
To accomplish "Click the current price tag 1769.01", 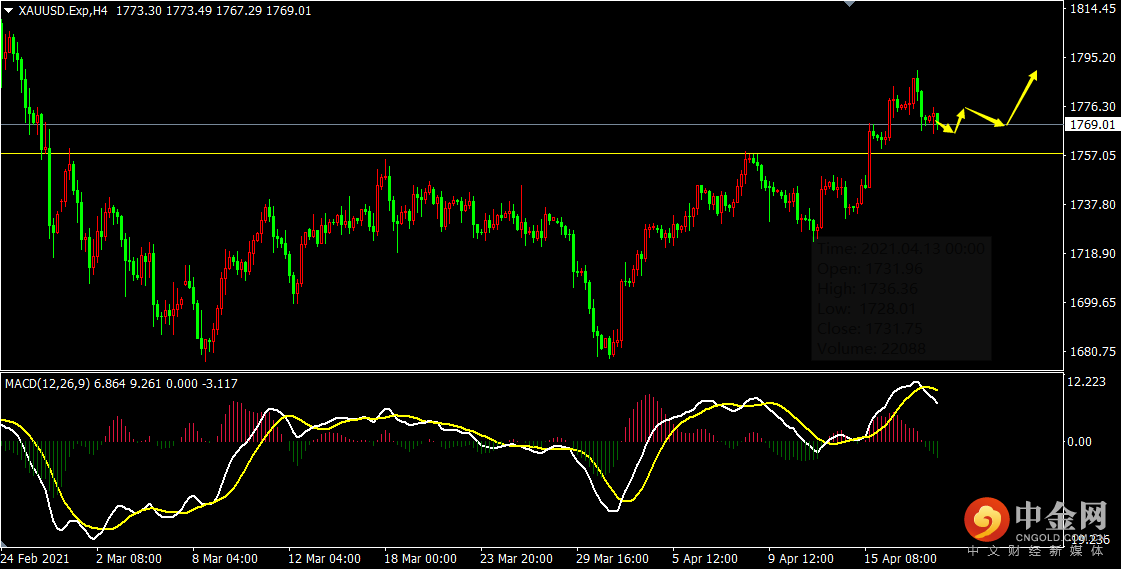I will click(1092, 124).
